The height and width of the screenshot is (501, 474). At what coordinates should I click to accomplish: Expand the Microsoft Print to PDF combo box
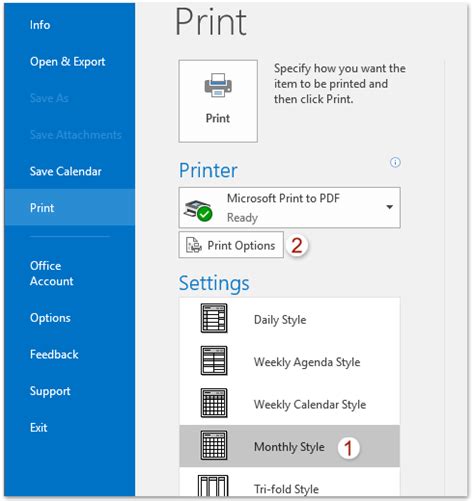[x=289, y=208]
